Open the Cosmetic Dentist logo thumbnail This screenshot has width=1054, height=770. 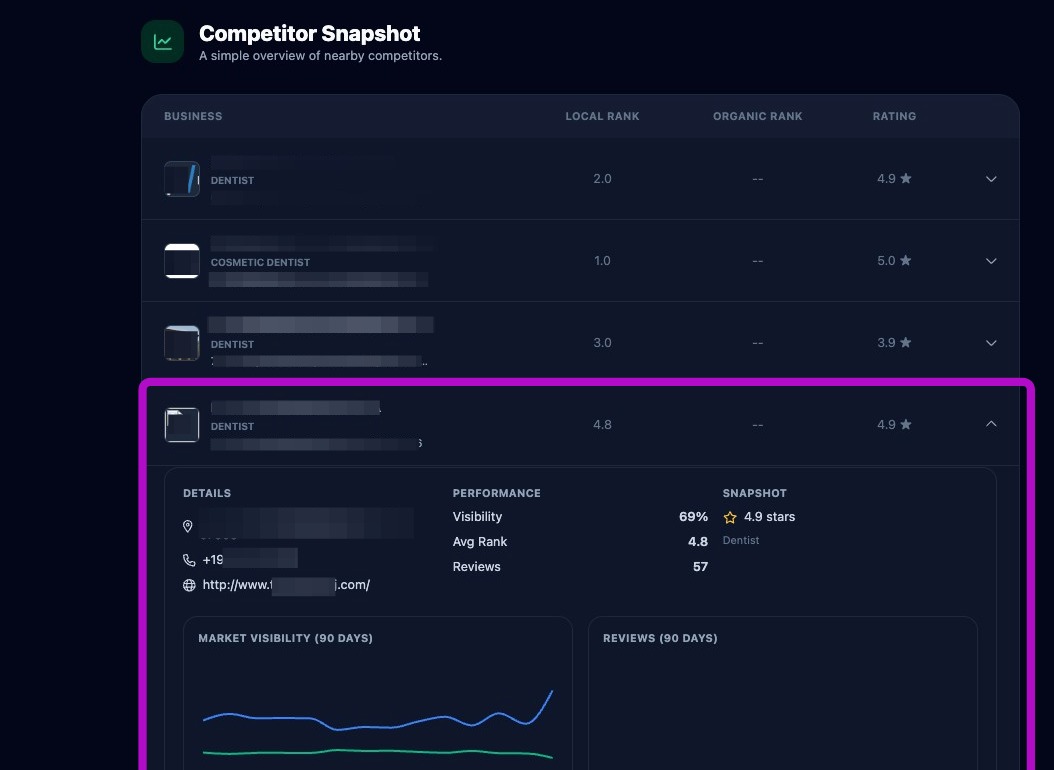click(182, 261)
